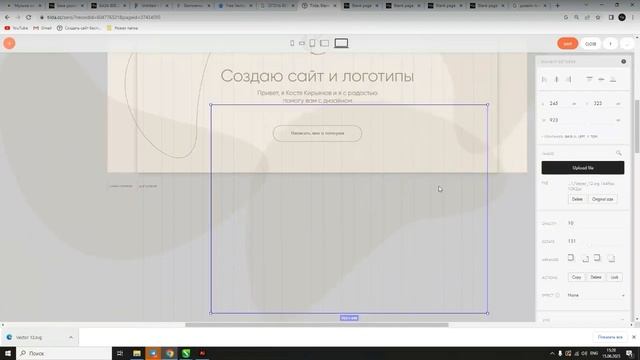Click Delete under the image file name

[x=577, y=199]
